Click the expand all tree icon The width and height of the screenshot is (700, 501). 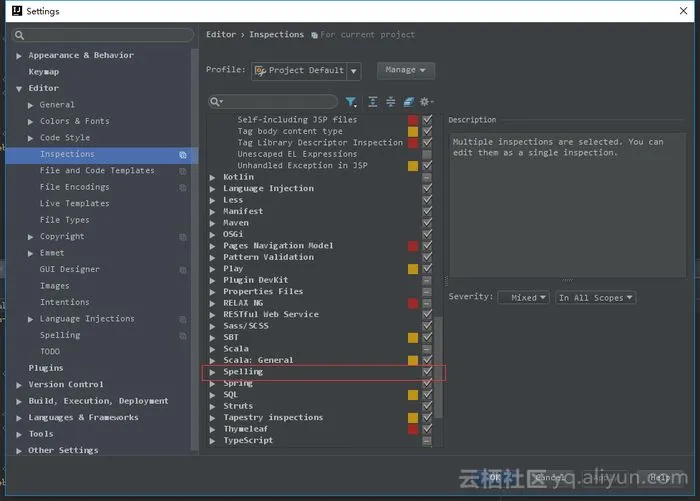pyautogui.click(x=373, y=102)
